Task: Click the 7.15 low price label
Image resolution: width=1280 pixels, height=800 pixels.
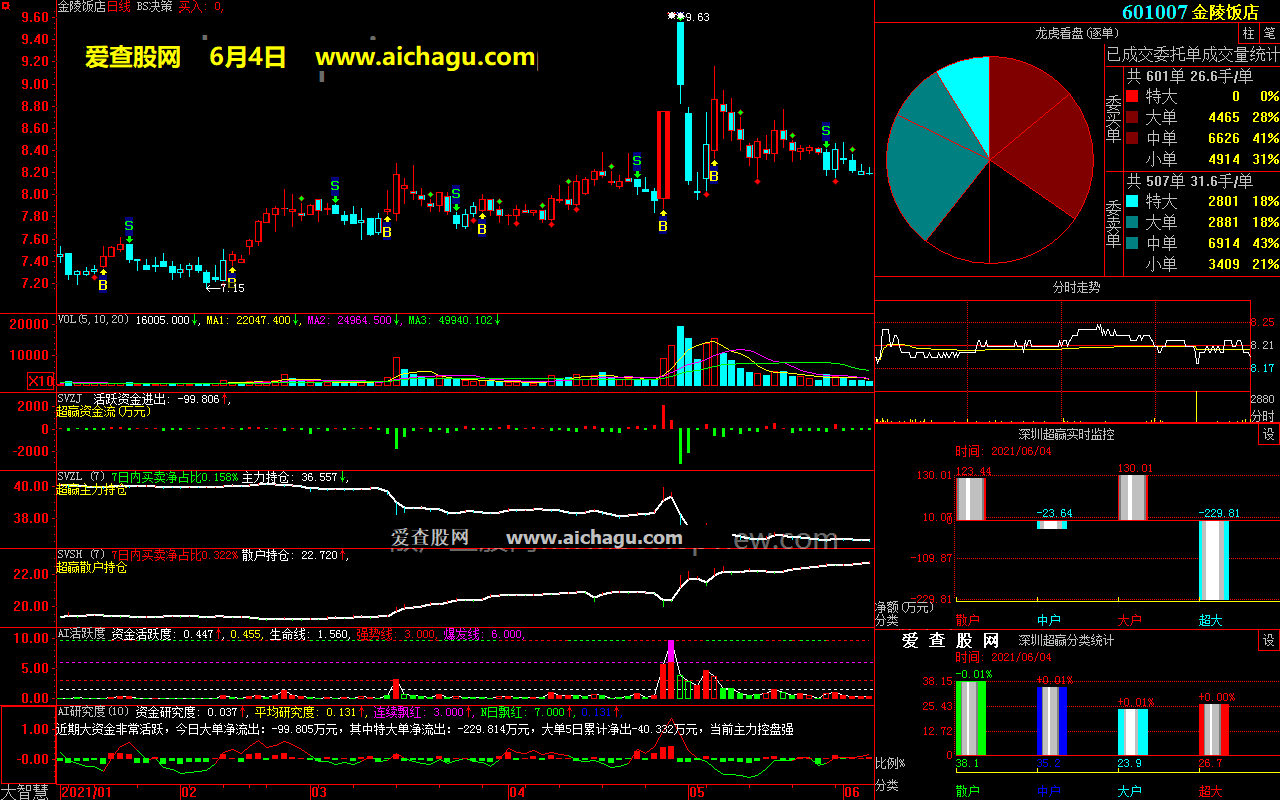Action: pos(231,288)
